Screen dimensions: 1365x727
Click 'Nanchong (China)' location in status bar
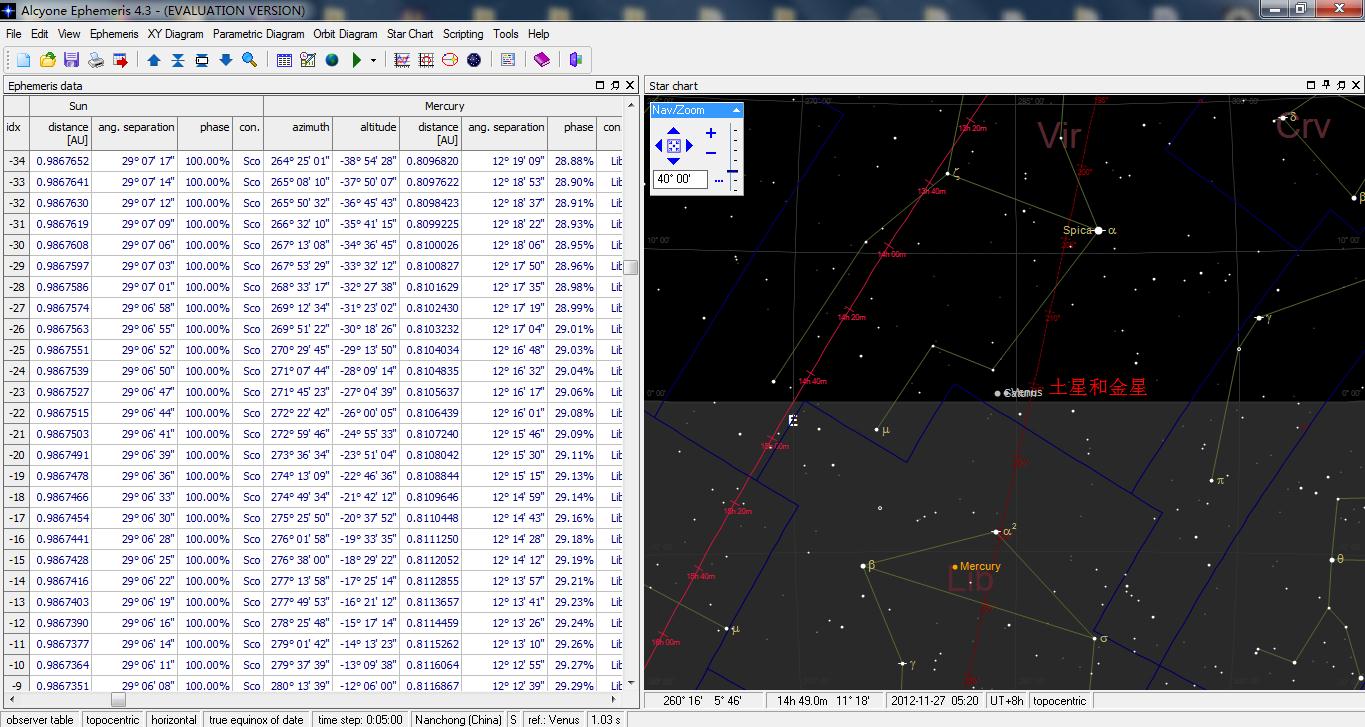pos(456,719)
